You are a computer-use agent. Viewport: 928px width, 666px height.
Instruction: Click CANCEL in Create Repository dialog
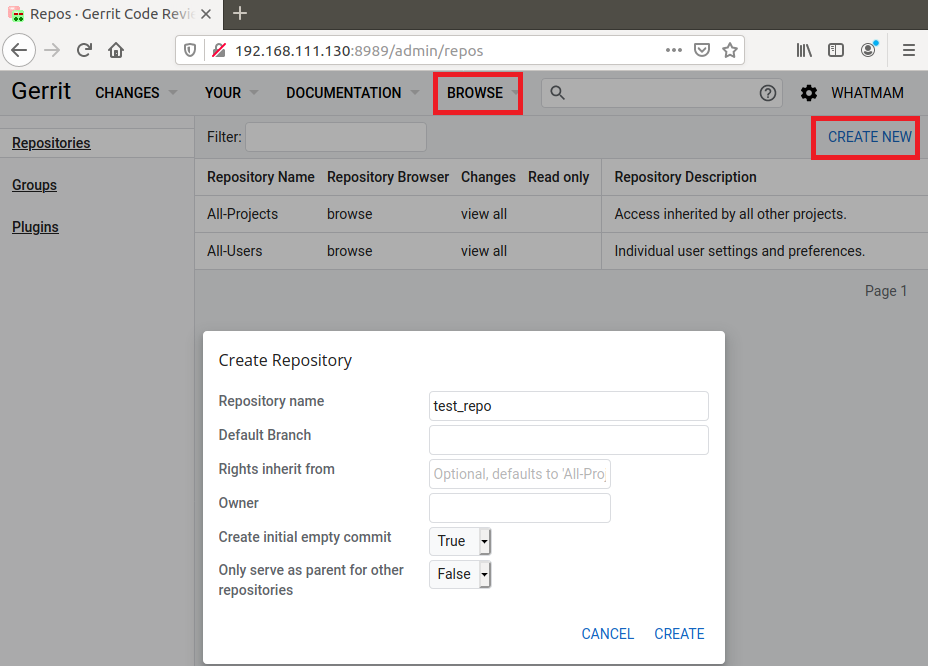pyautogui.click(x=608, y=634)
